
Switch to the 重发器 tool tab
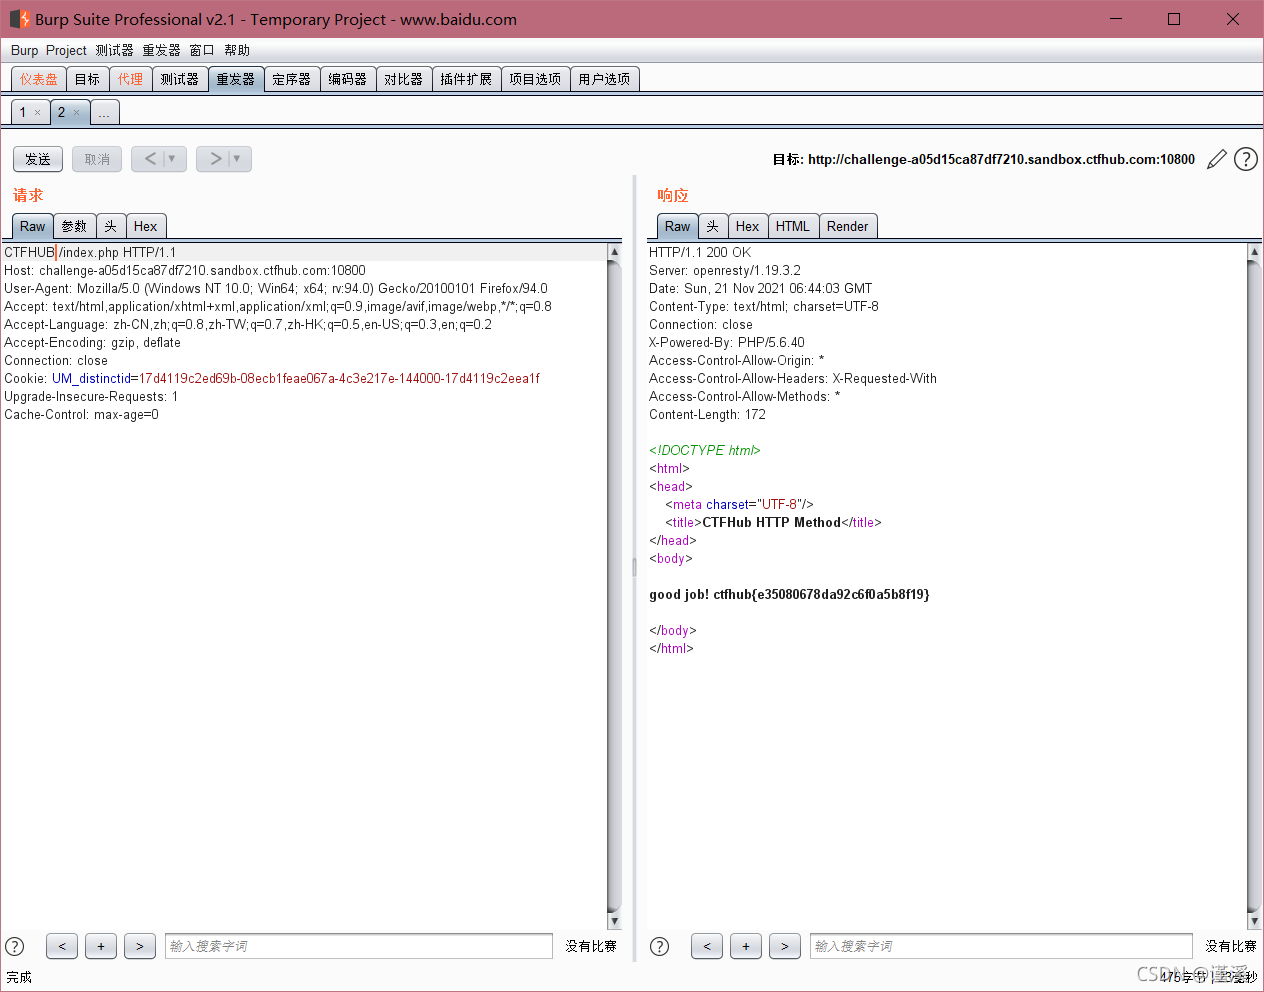coord(236,79)
